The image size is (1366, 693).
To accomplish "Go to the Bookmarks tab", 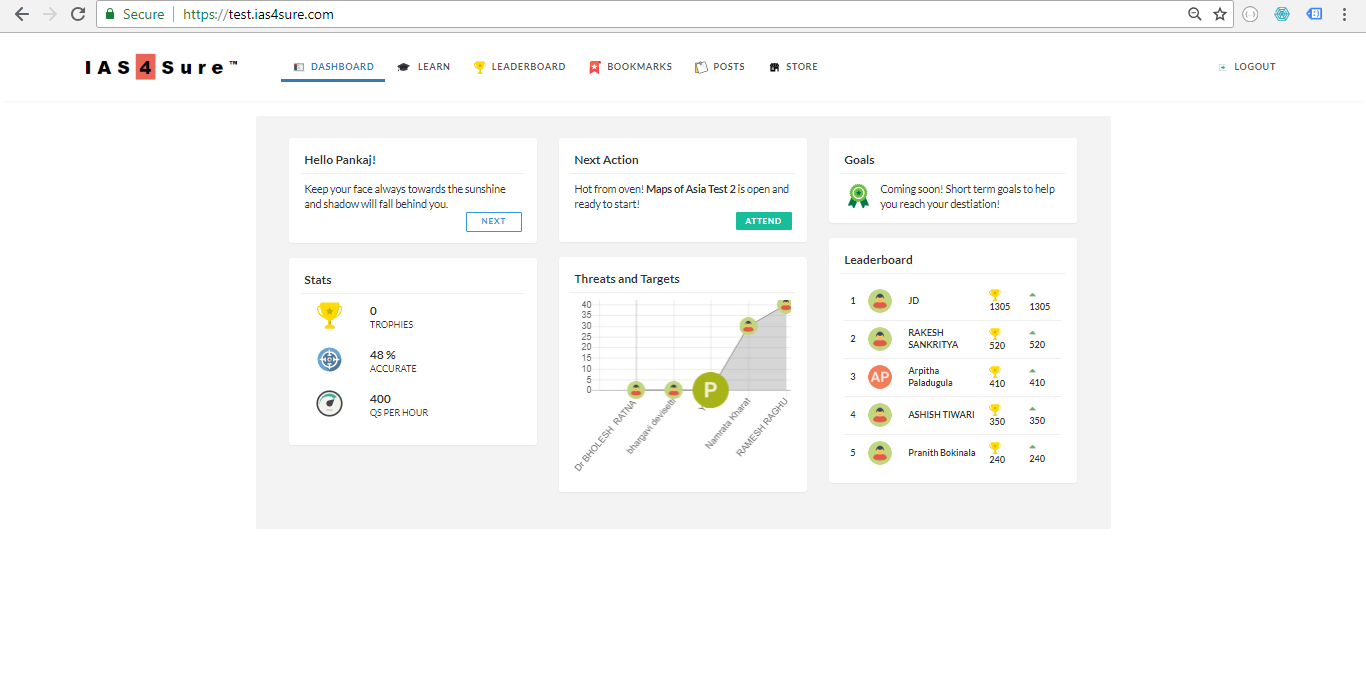I will (x=631, y=67).
